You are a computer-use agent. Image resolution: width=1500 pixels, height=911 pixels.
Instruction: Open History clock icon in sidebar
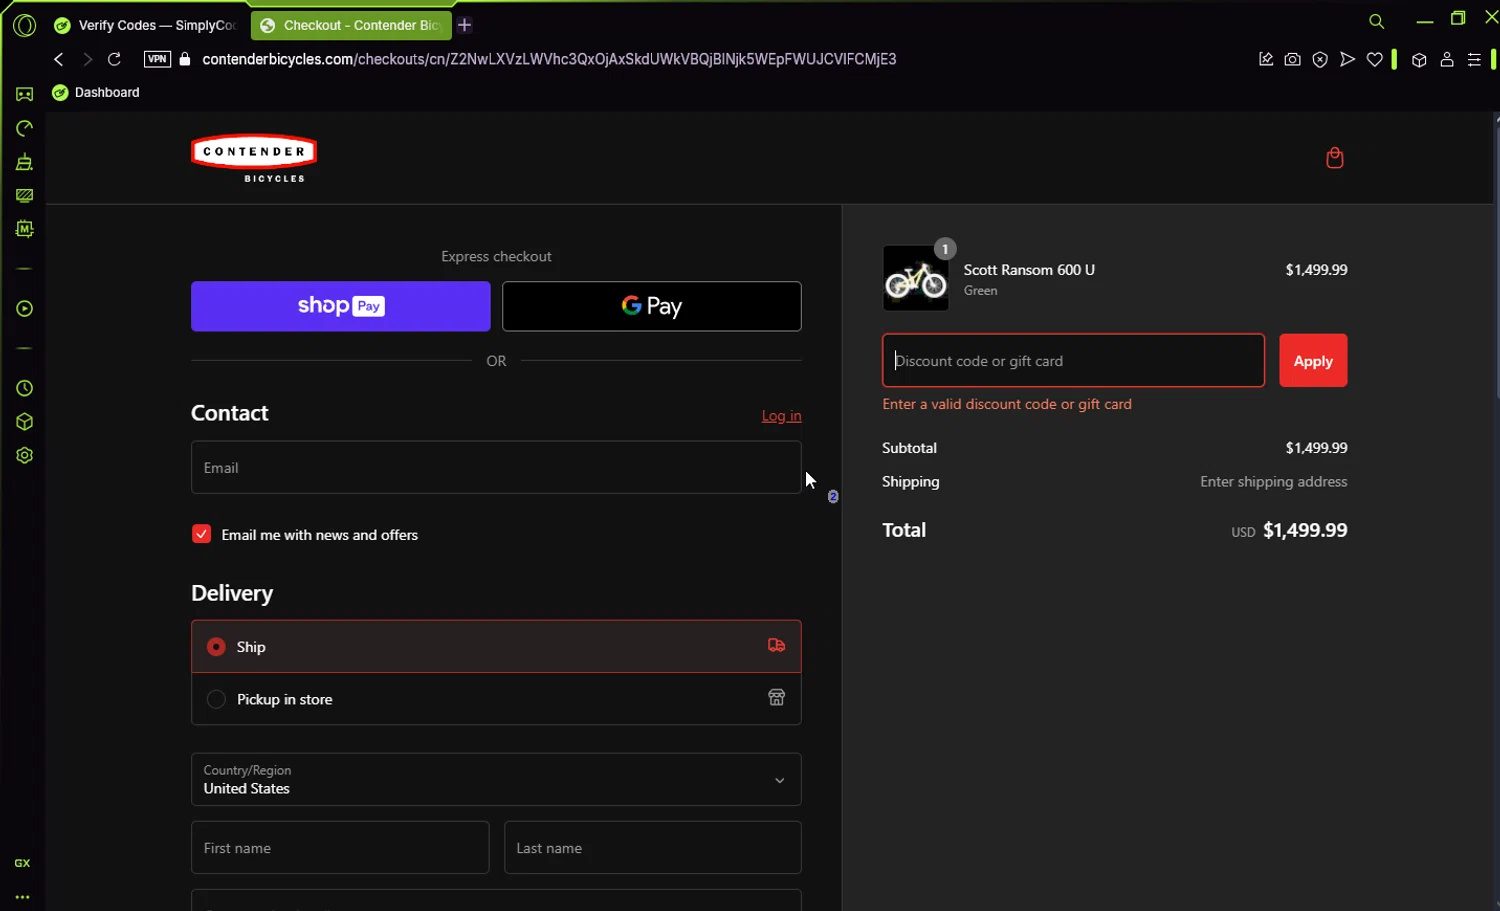pos(24,388)
